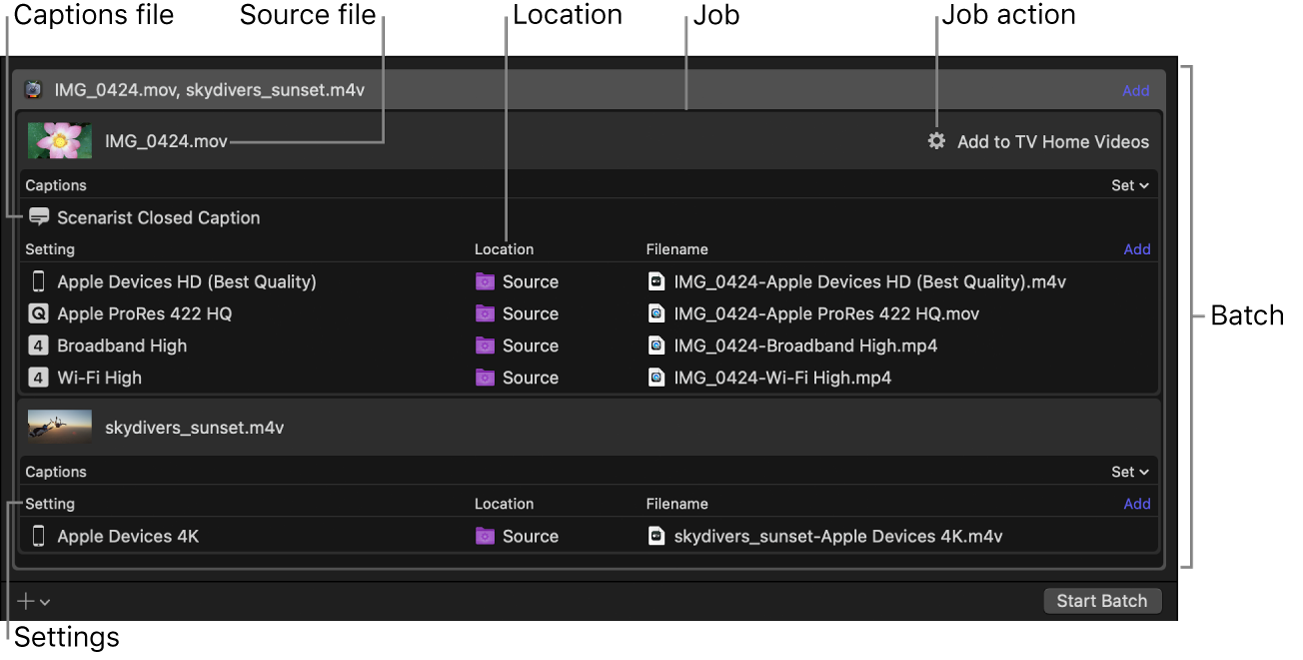Viewport: 1303px width, 660px height.
Task: Click Start Batch
Action: 1102,600
